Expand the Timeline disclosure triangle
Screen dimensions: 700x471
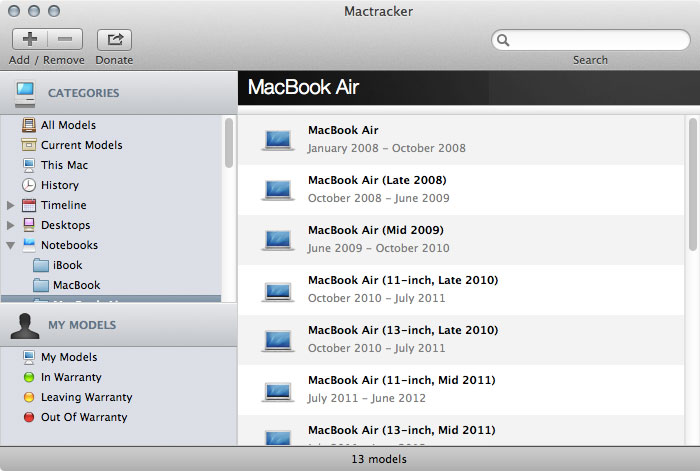[11, 205]
